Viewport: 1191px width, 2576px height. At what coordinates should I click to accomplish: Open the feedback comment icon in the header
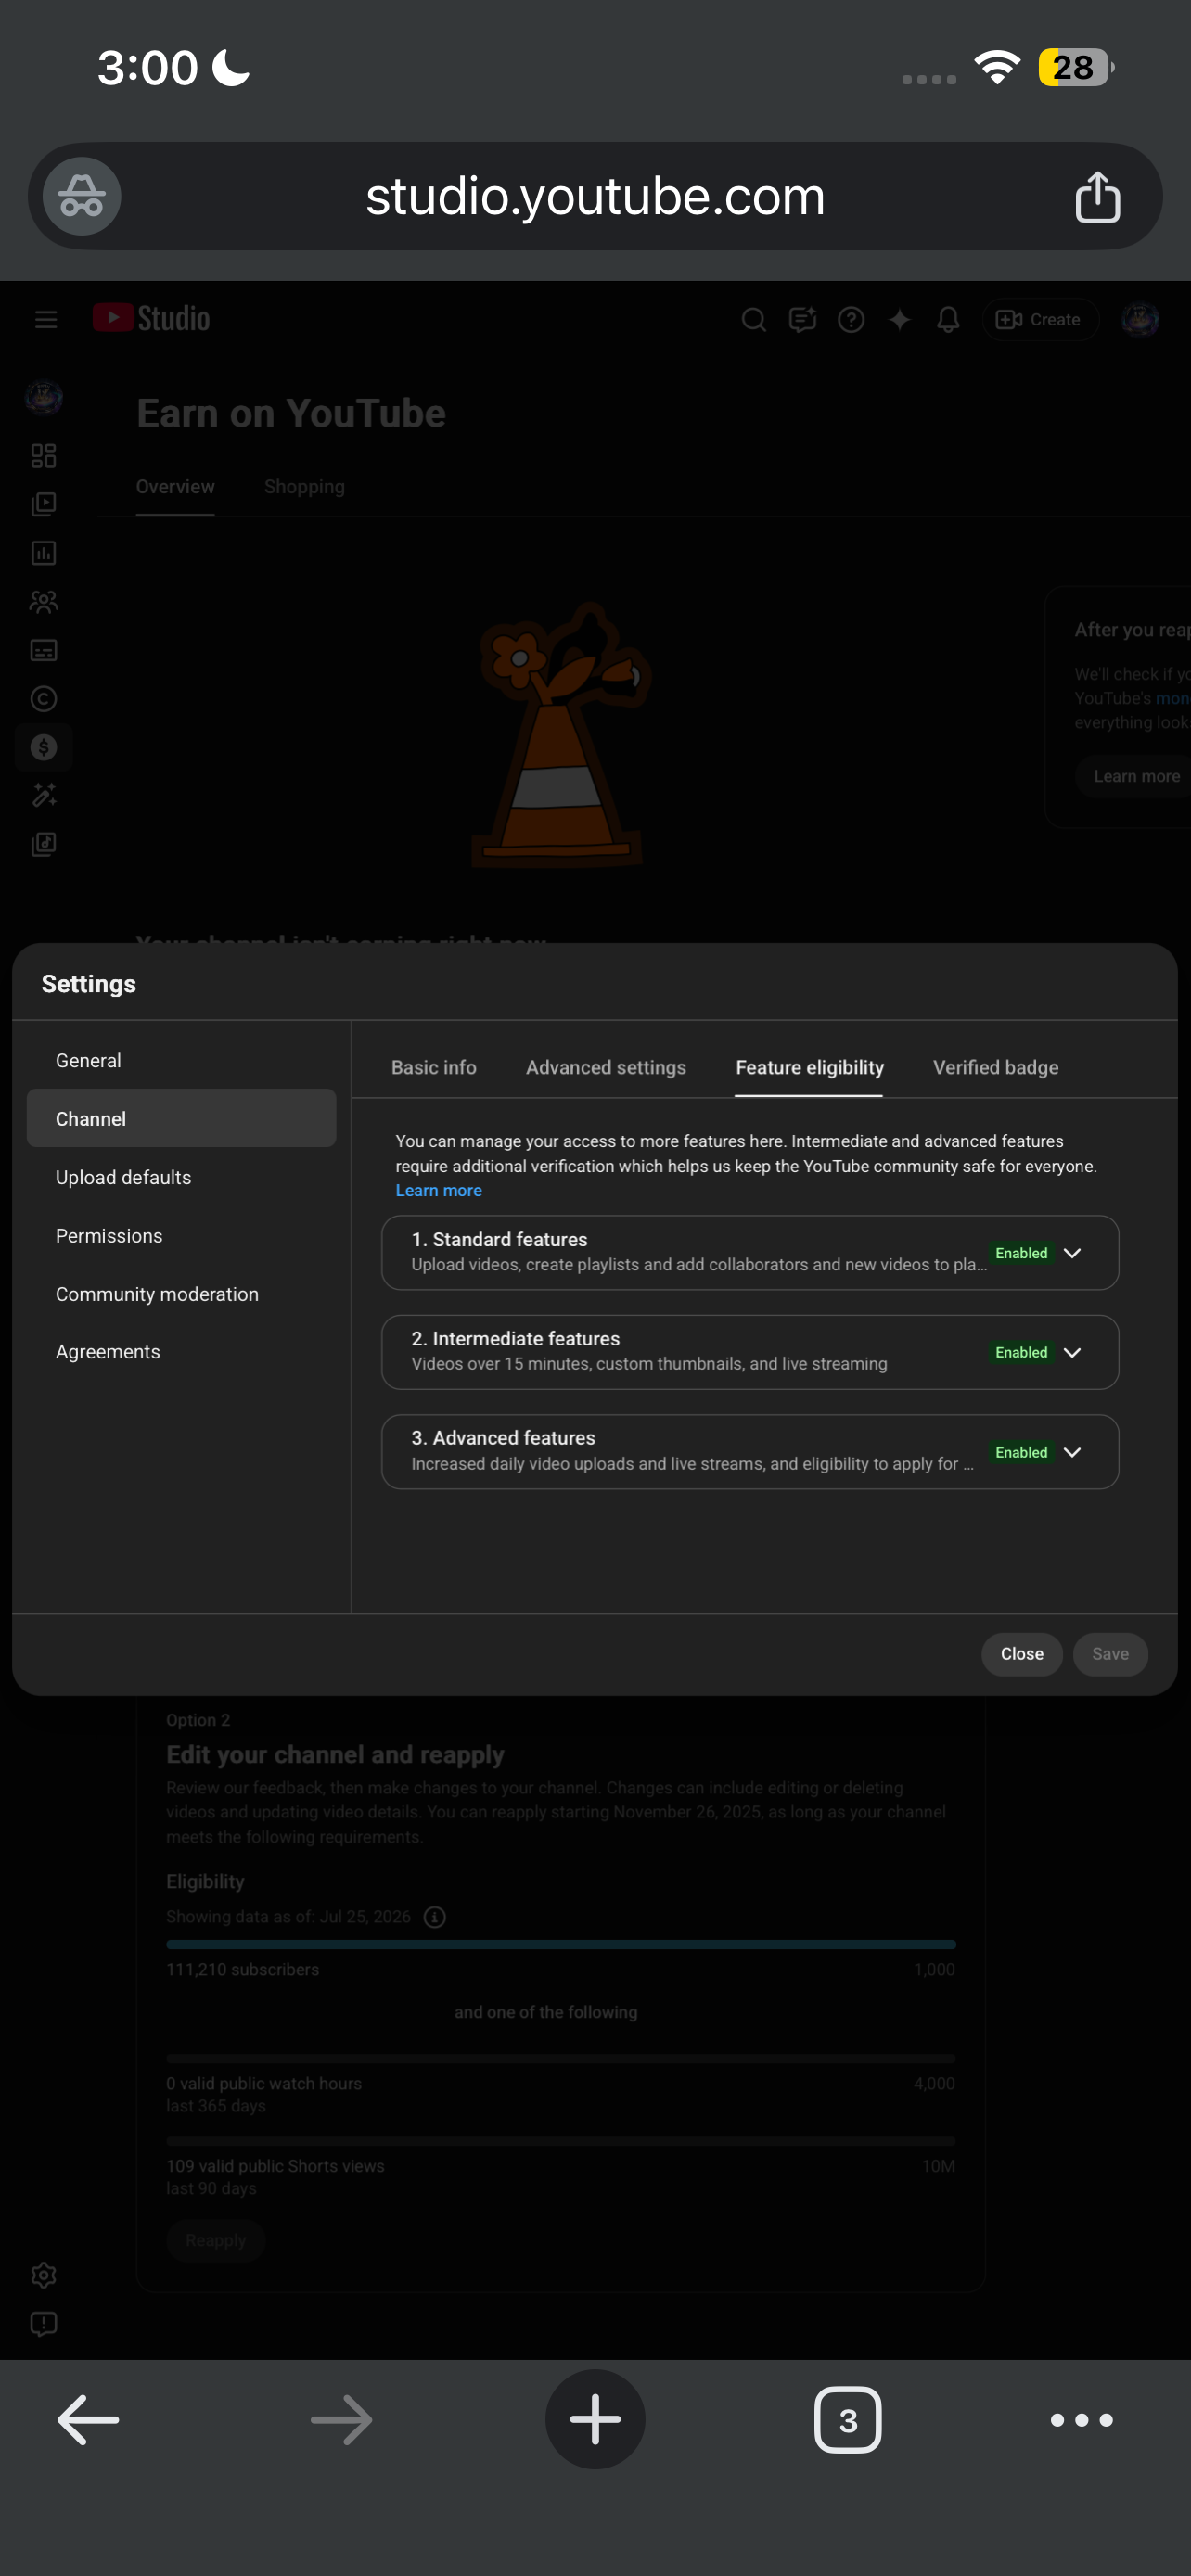(x=803, y=320)
